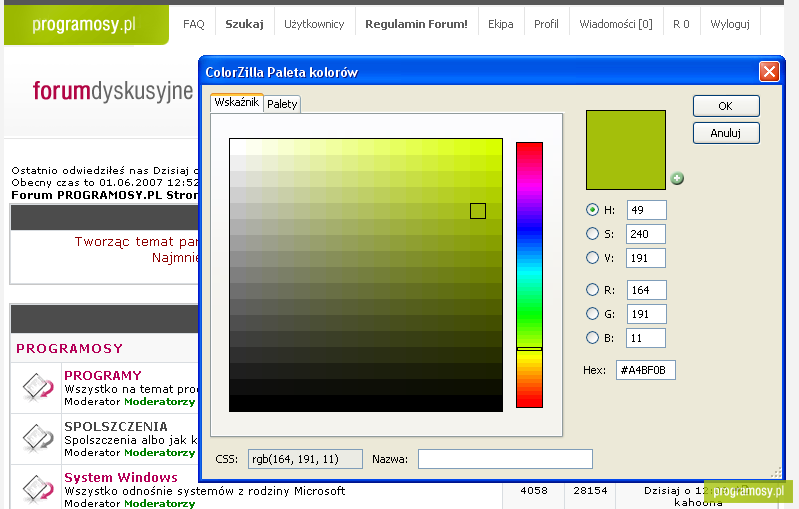Click the dialog resize grip corner
The width and height of the screenshot is (799, 509).
click(x=776, y=472)
